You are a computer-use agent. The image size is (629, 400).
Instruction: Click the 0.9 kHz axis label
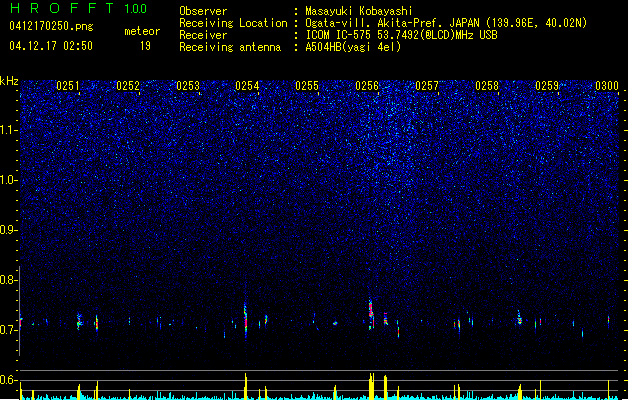point(8,230)
